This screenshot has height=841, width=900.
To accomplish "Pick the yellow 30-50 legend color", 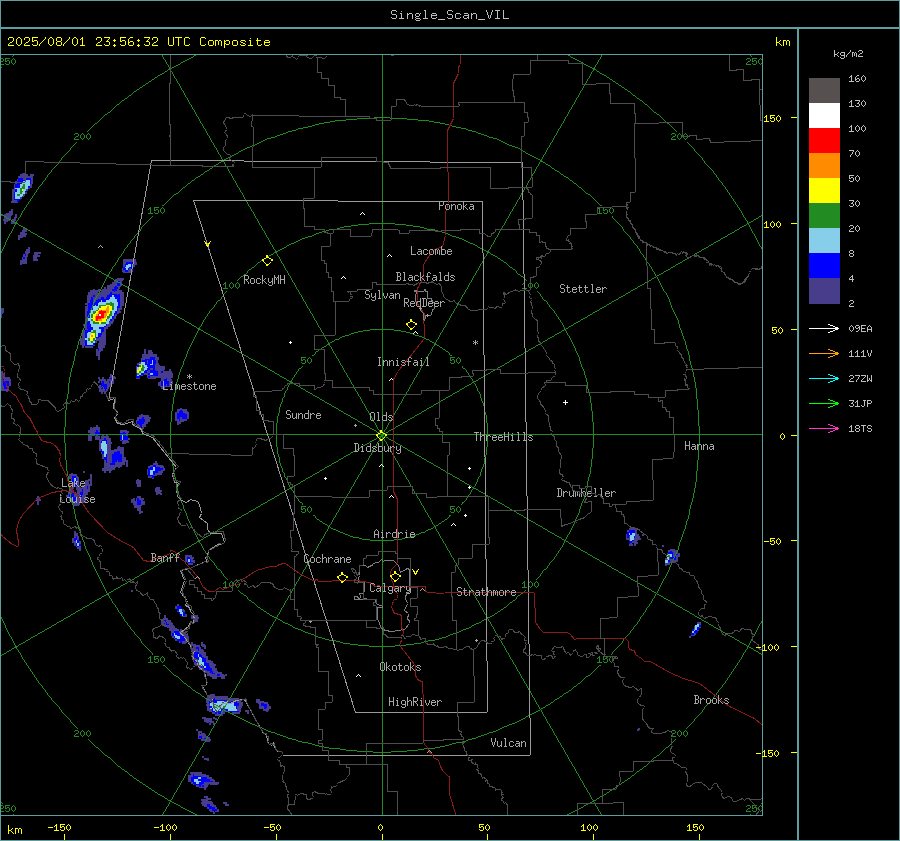I will pyautogui.click(x=824, y=191).
